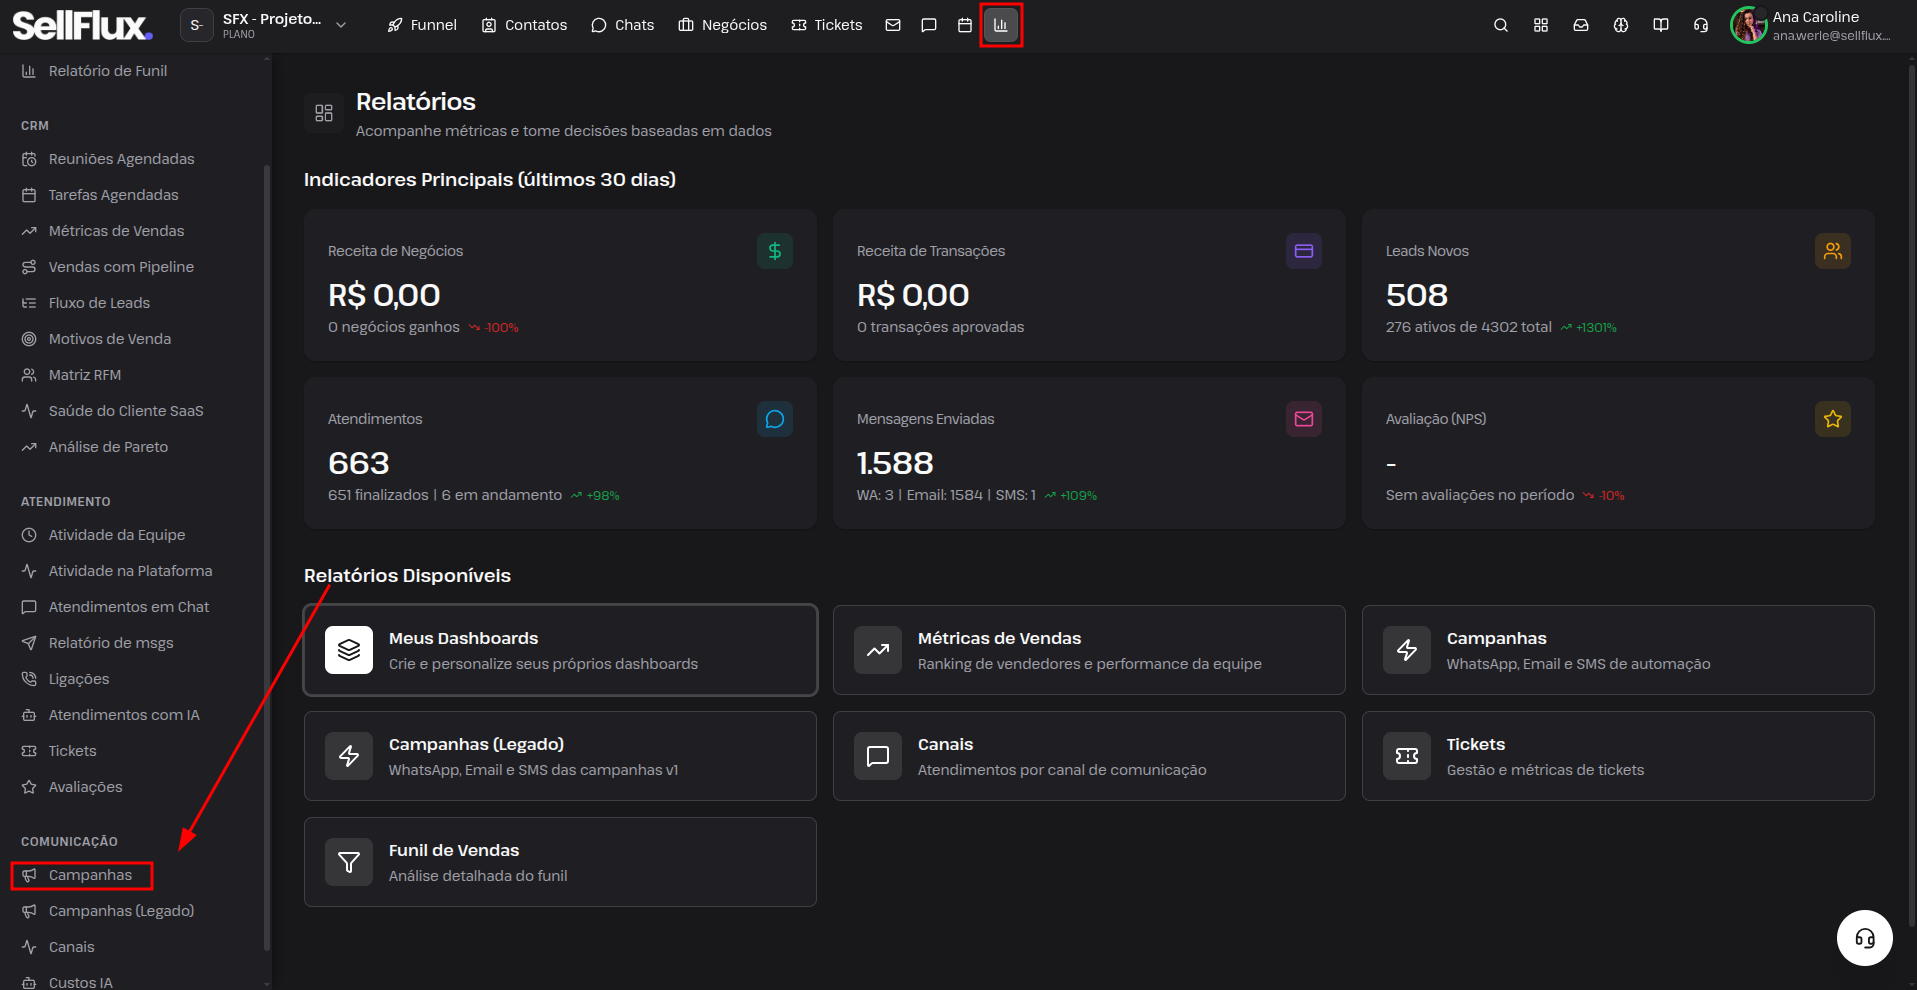1917x990 pixels.
Task: Open the floating support headset button
Action: pos(1865,938)
